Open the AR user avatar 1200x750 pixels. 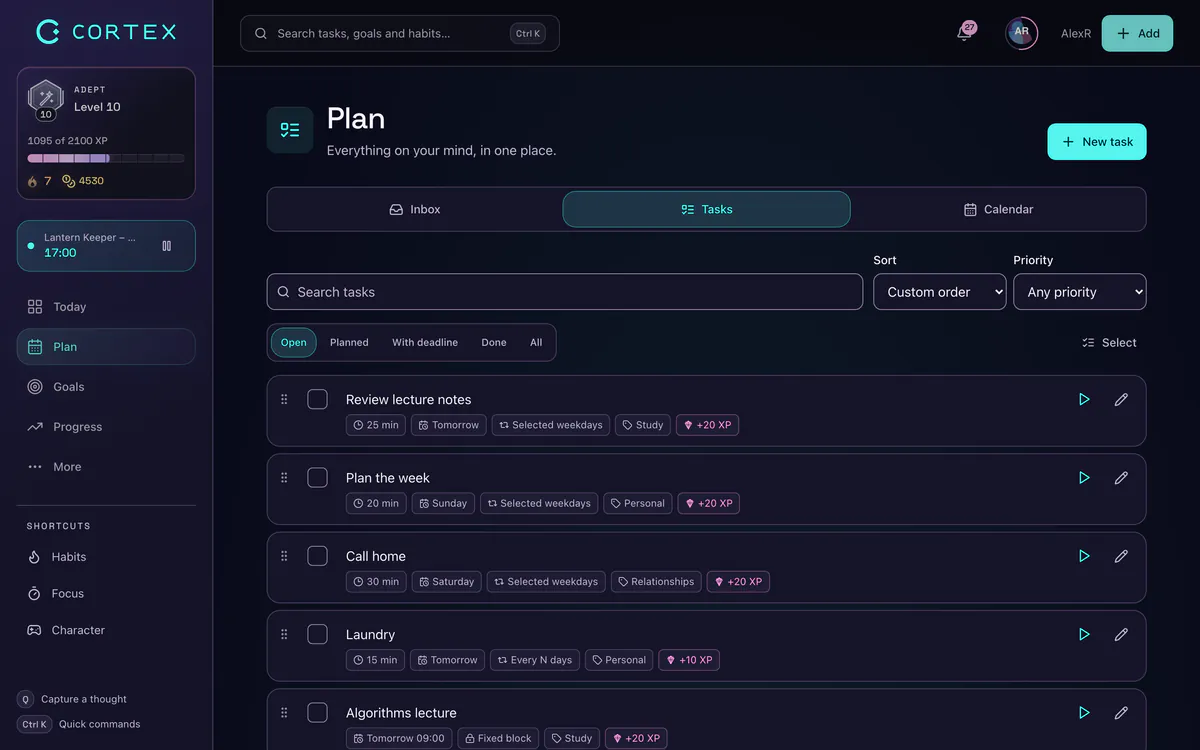1021,33
